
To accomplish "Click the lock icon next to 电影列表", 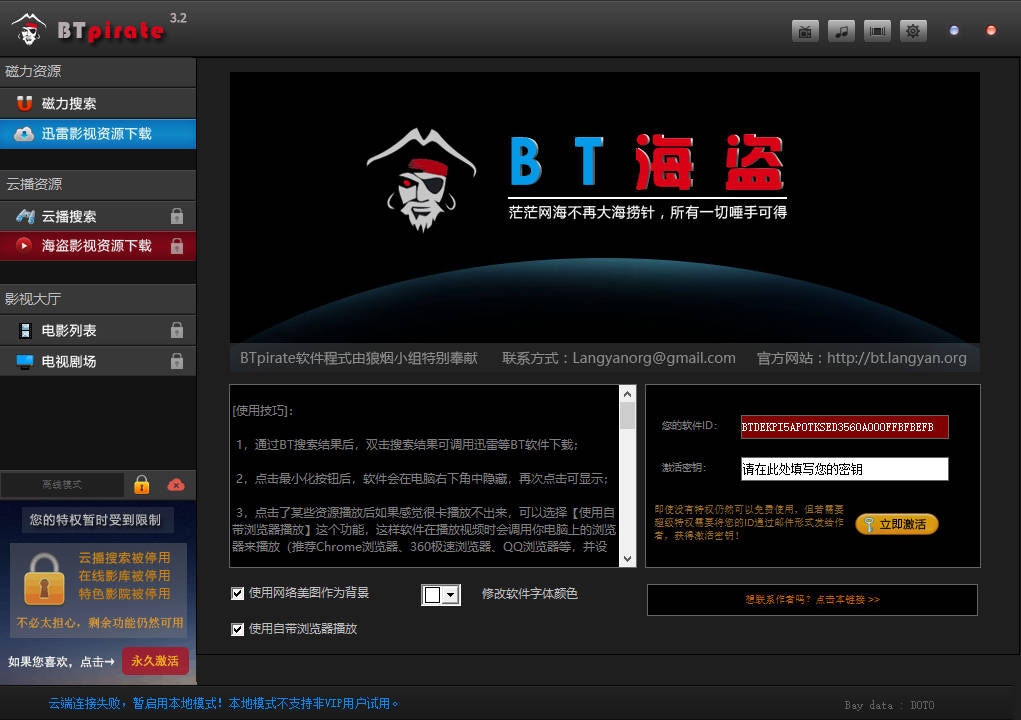I will pyautogui.click(x=177, y=330).
